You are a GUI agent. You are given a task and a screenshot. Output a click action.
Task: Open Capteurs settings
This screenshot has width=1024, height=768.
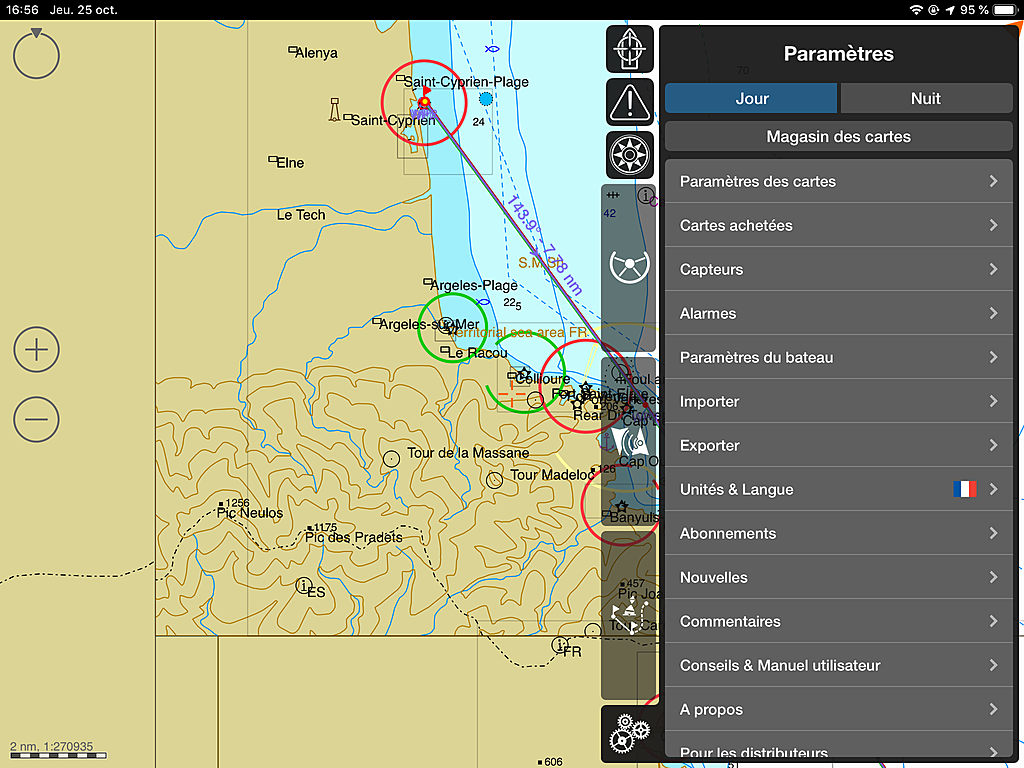tap(839, 269)
